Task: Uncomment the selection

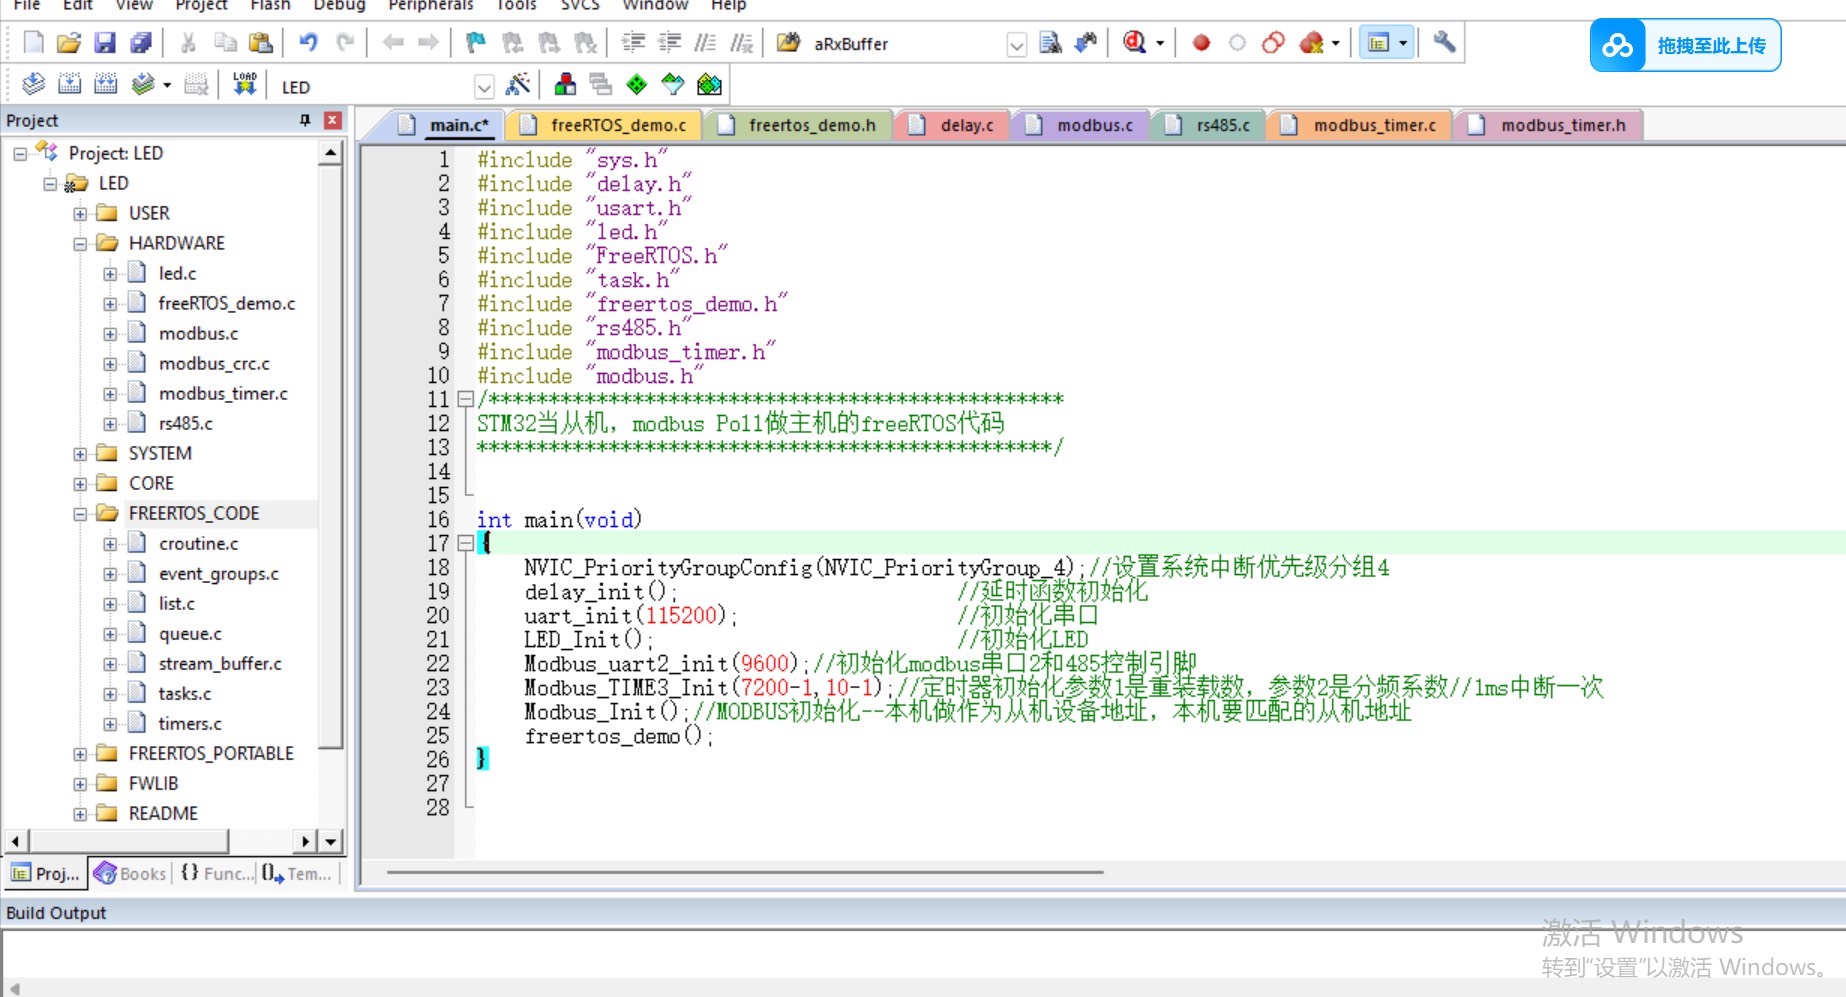Action: tap(741, 43)
